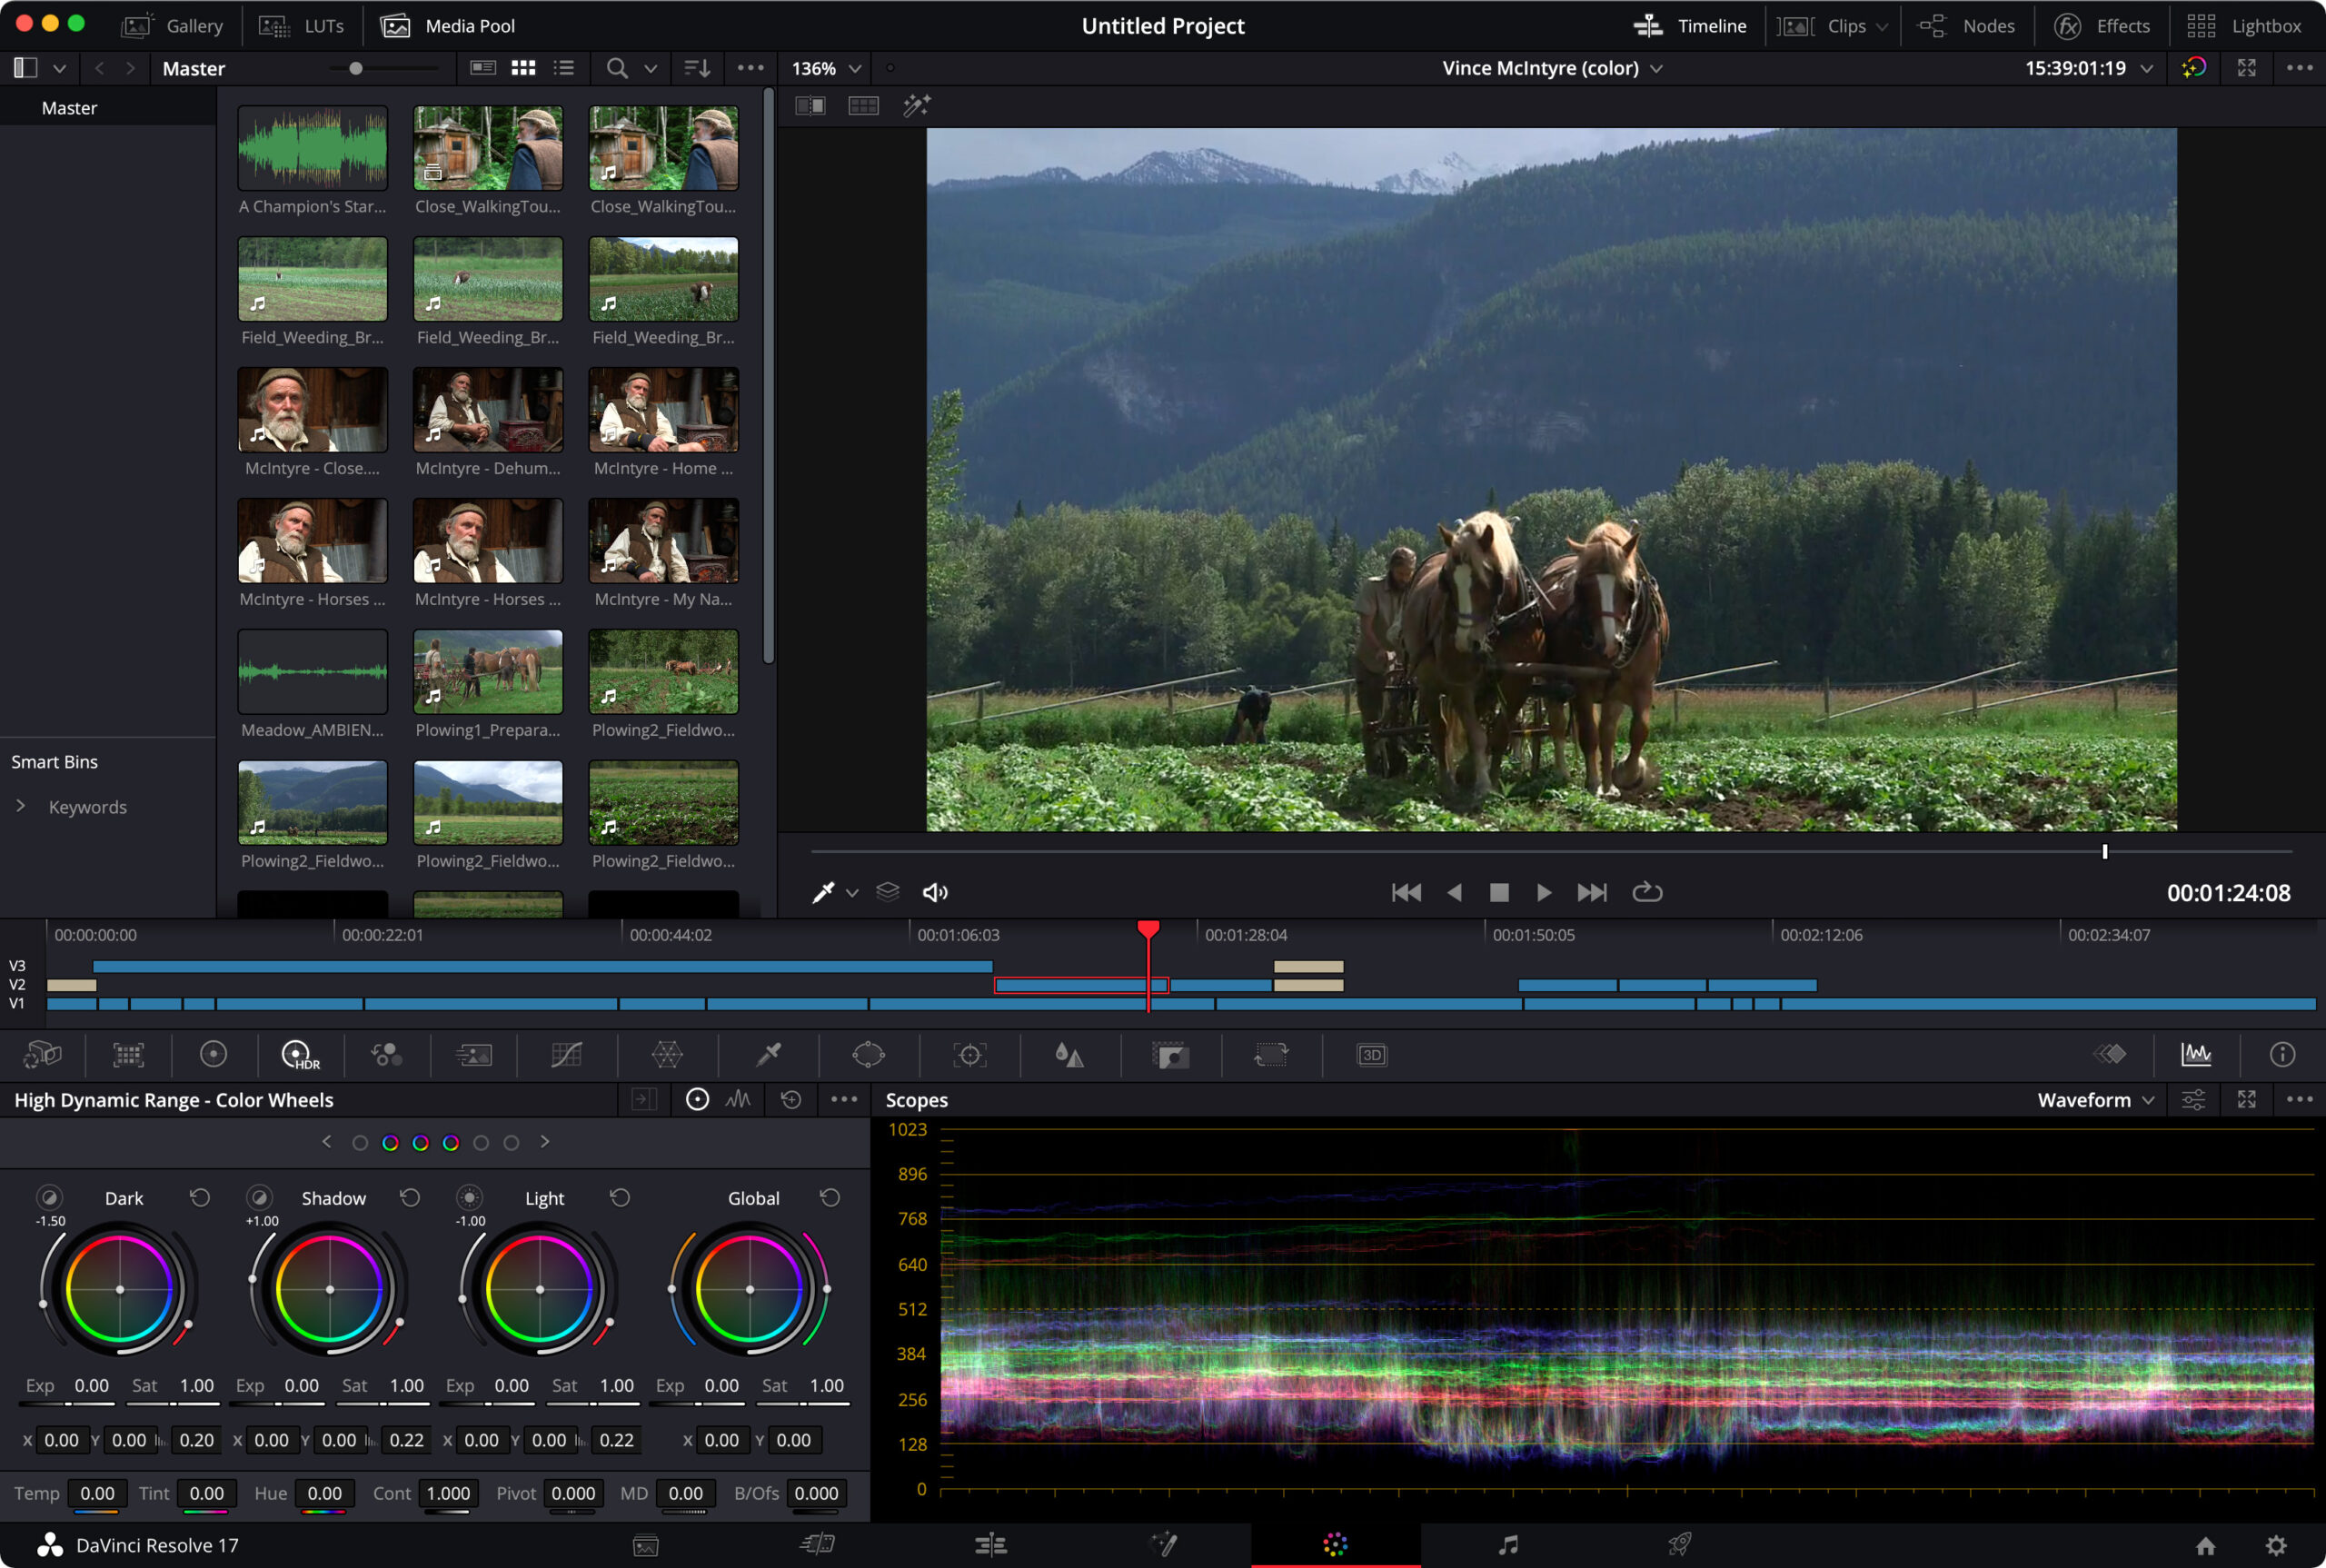Adjust media pool thumbnail size slider
This screenshot has height=1568, width=2326.
(x=356, y=68)
